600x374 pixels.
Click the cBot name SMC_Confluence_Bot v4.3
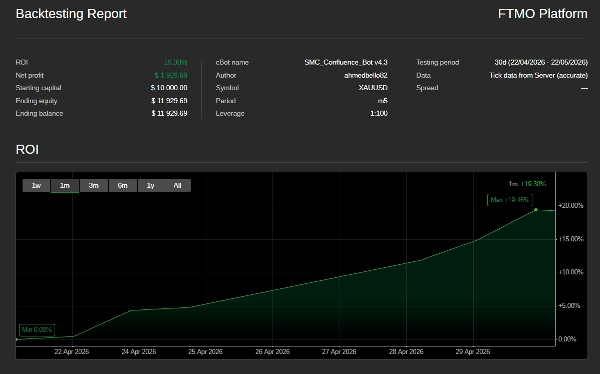(x=346, y=62)
